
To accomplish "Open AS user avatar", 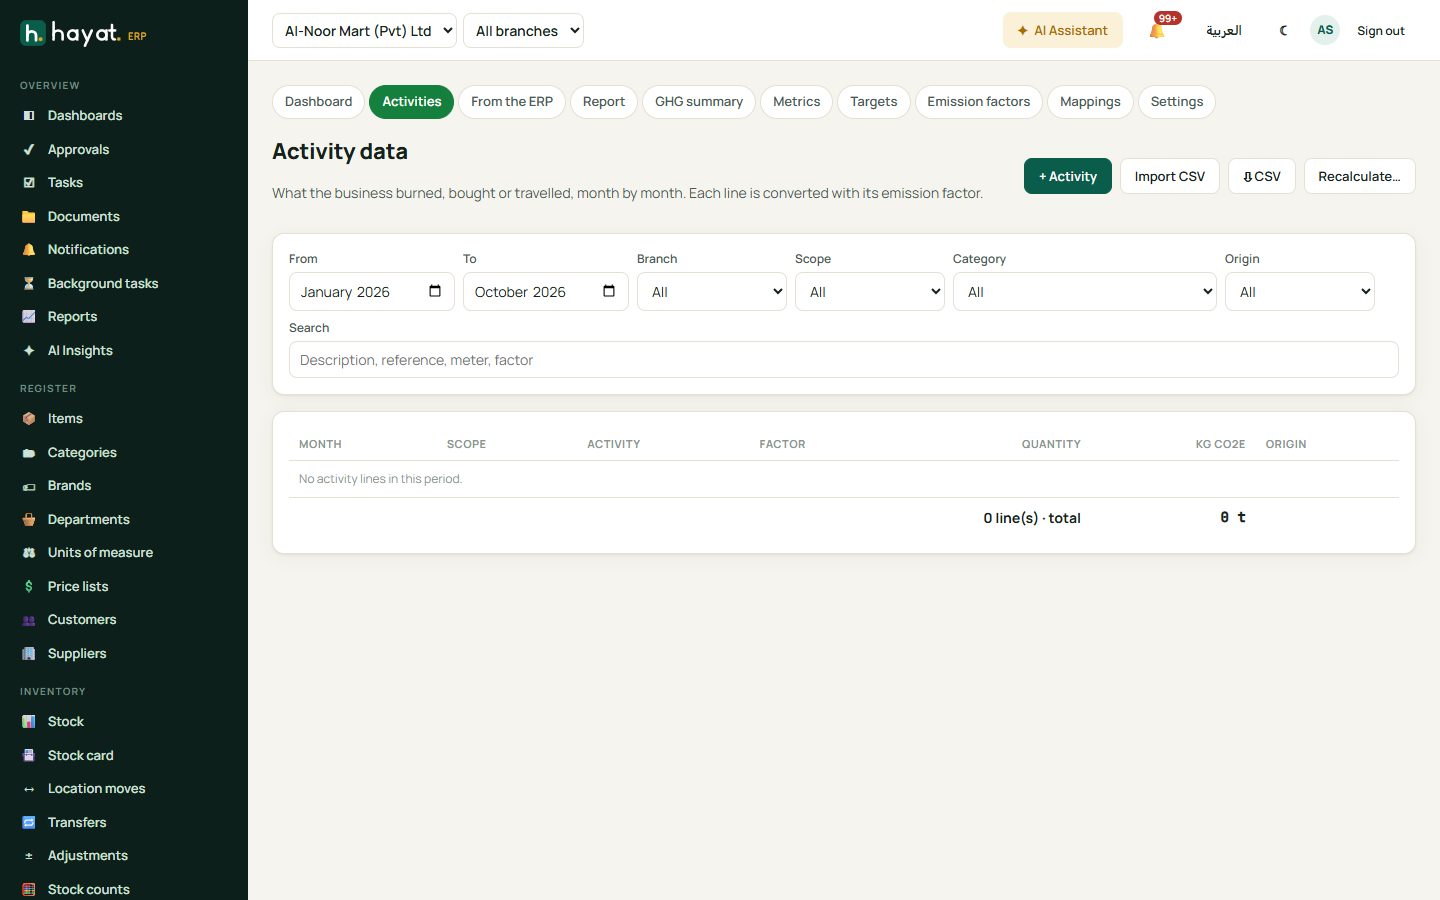I will [1325, 30].
